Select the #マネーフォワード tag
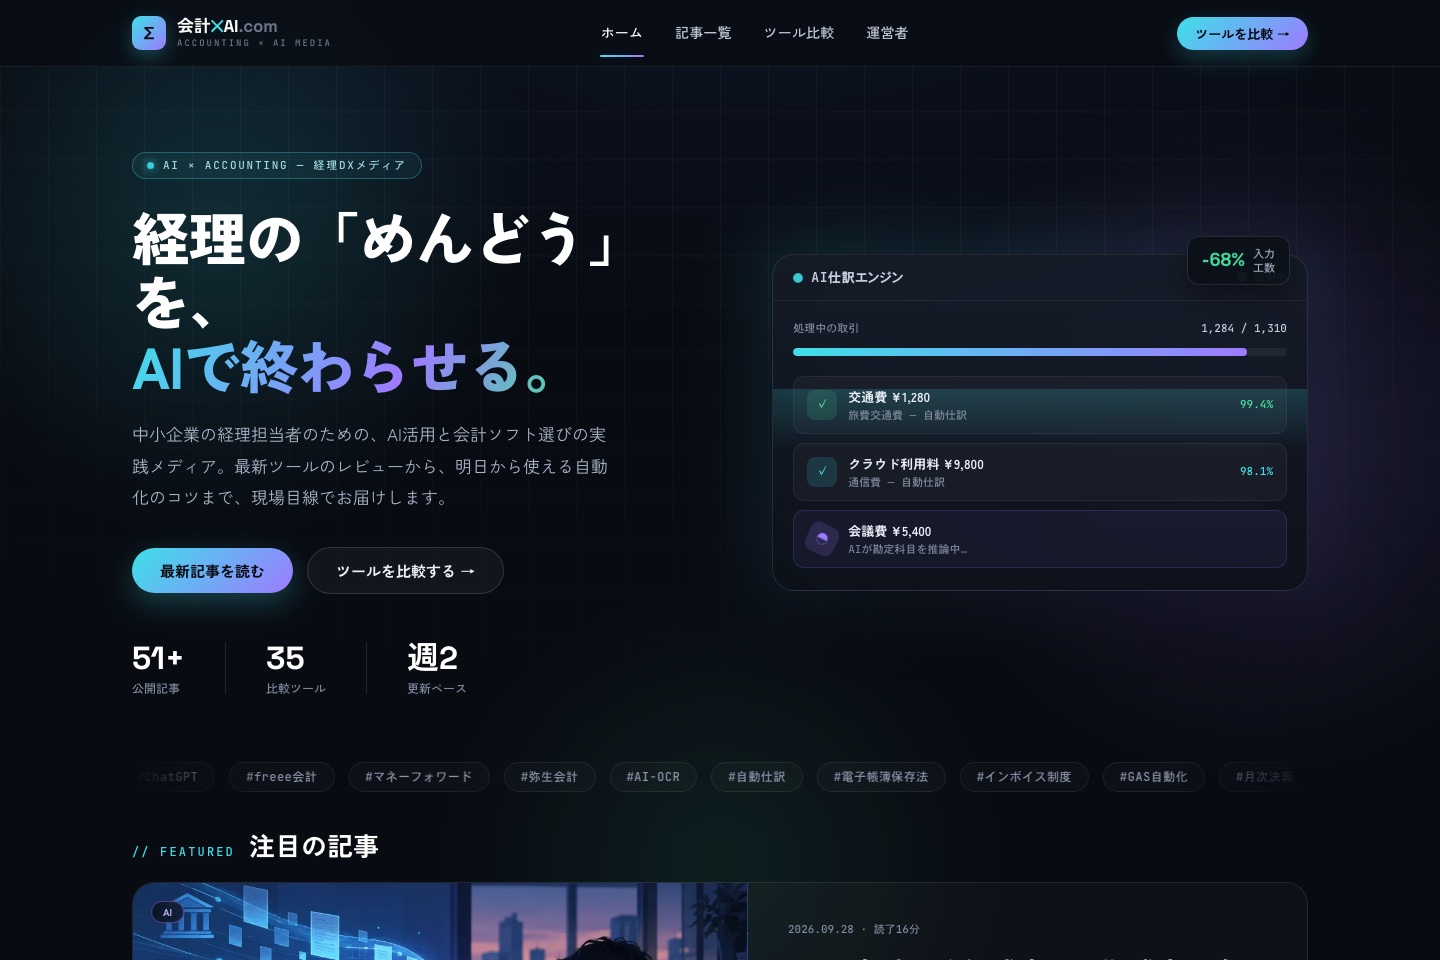Screen dimensions: 1440x960 tap(419, 777)
